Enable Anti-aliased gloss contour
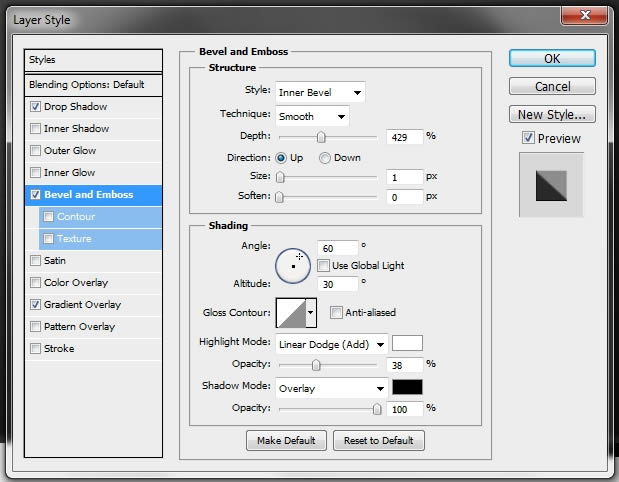The height and width of the screenshot is (482, 619). coord(336,312)
